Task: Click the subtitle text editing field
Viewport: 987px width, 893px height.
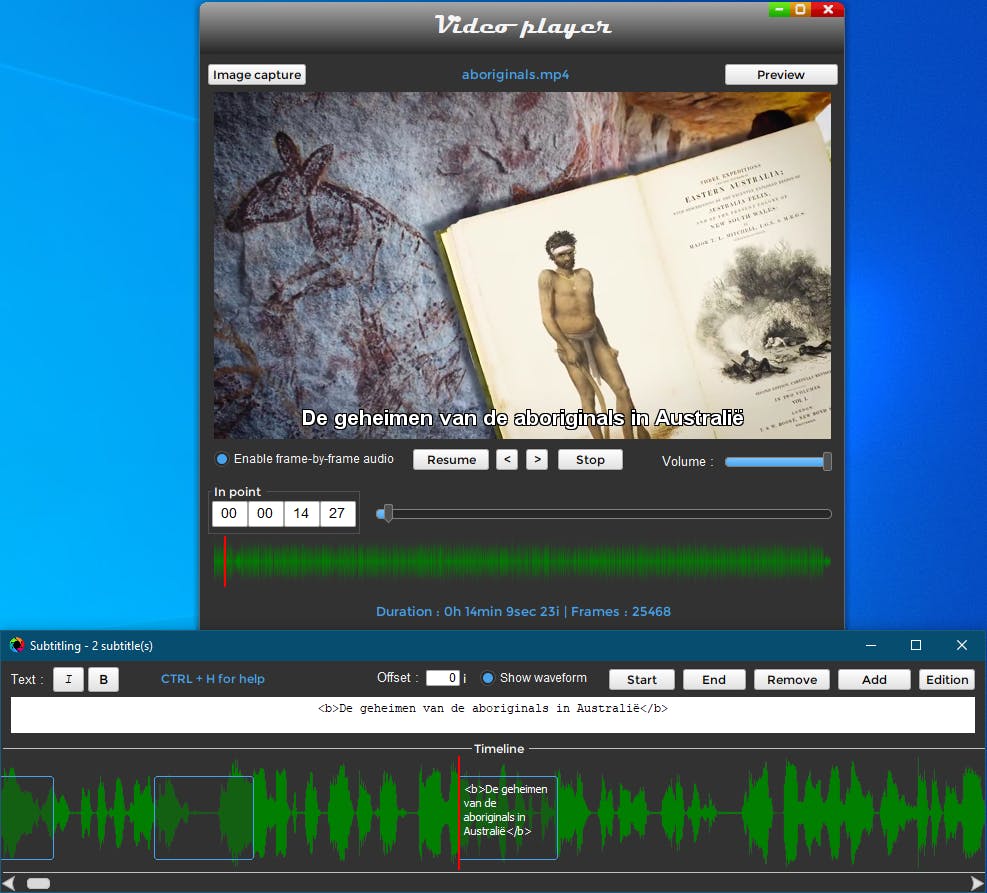Action: [493, 715]
